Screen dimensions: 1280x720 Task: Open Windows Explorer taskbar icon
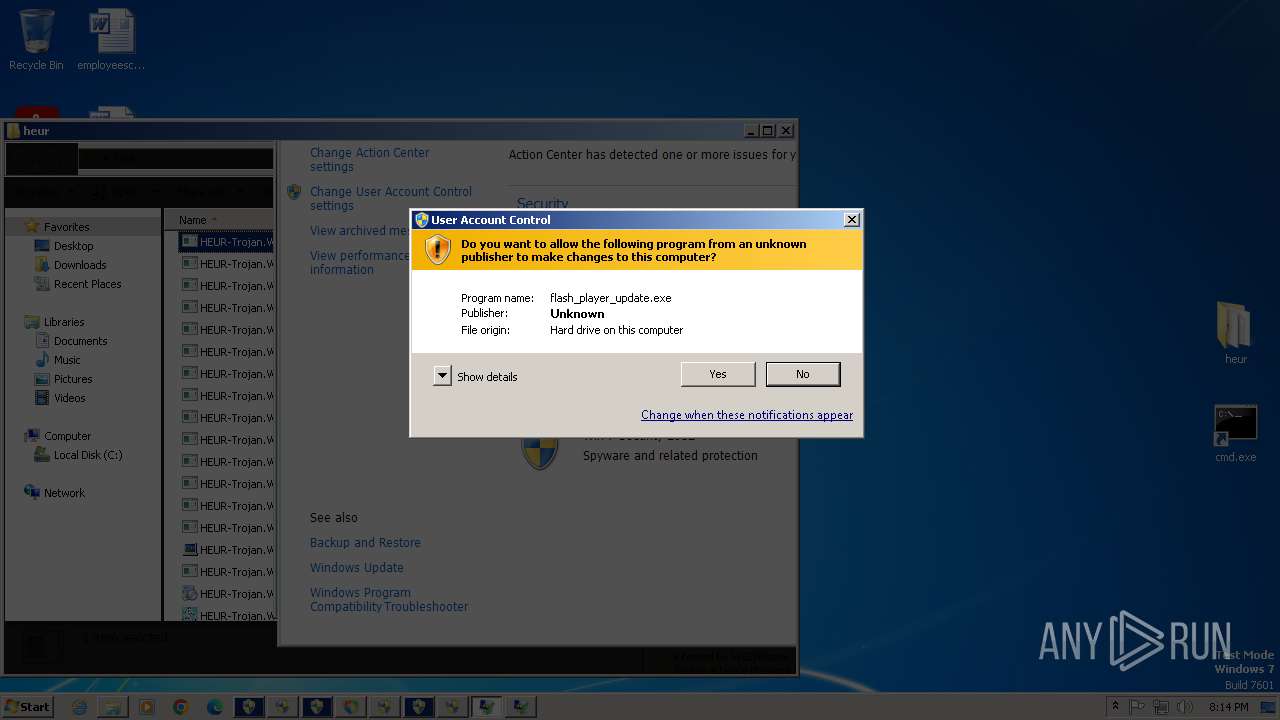pyautogui.click(x=113, y=707)
